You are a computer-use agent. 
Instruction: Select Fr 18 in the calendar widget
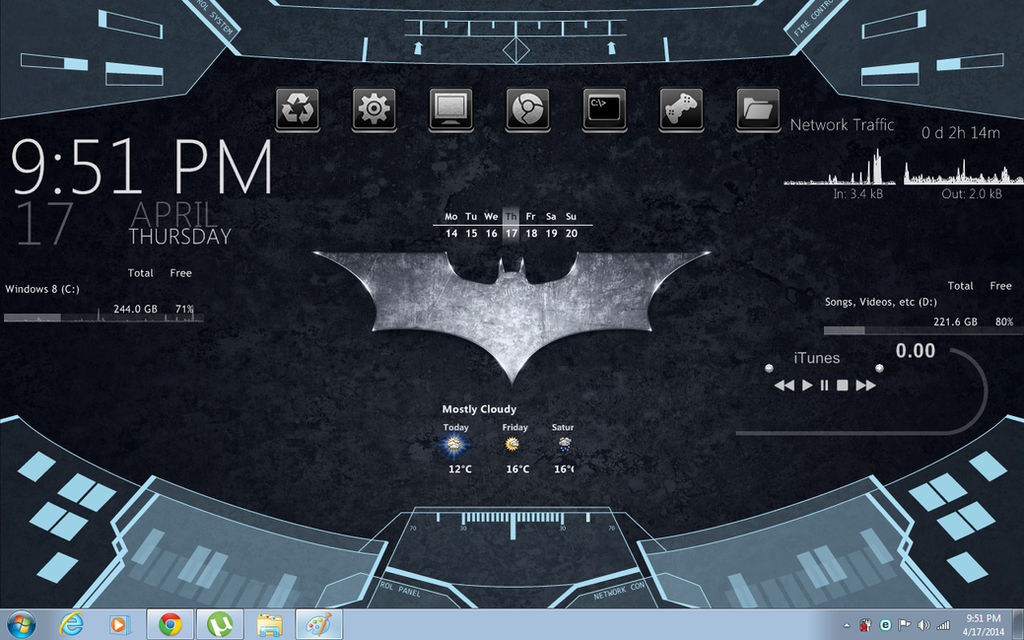click(532, 225)
